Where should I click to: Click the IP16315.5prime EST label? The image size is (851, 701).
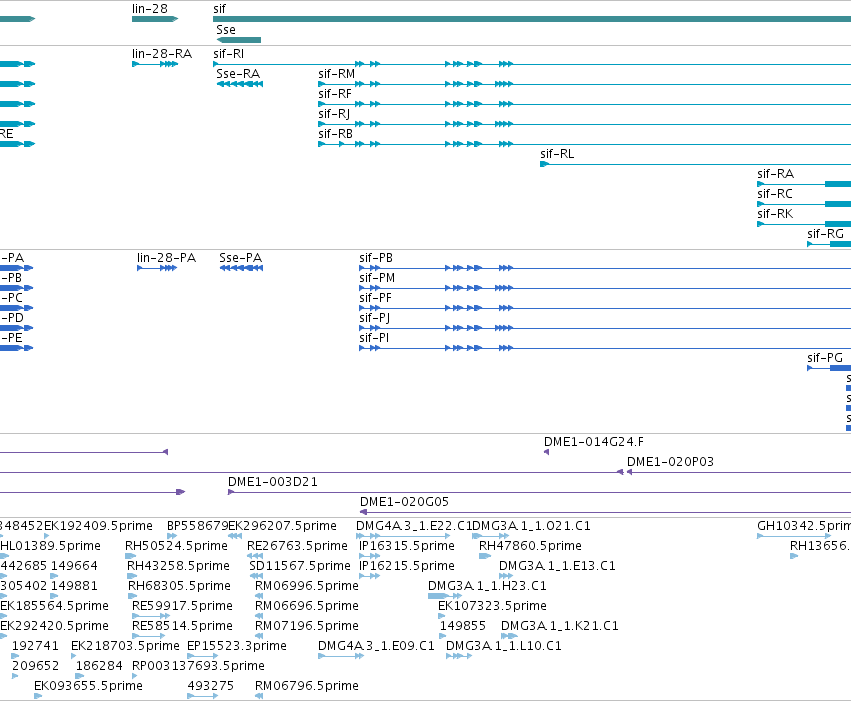pos(407,546)
